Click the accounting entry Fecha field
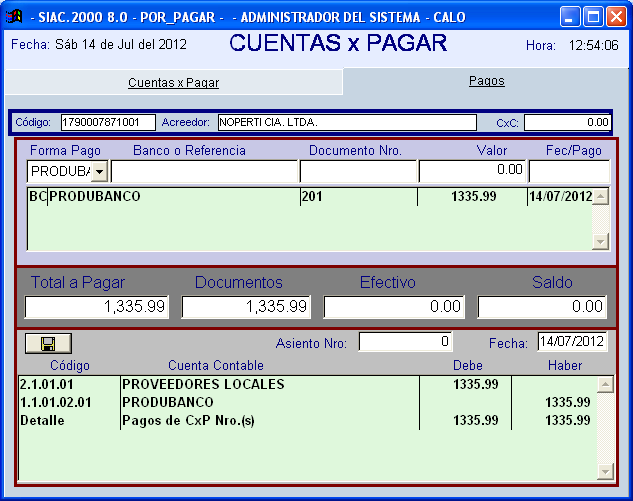Viewport: 633px width, 501px height. point(573,343)
